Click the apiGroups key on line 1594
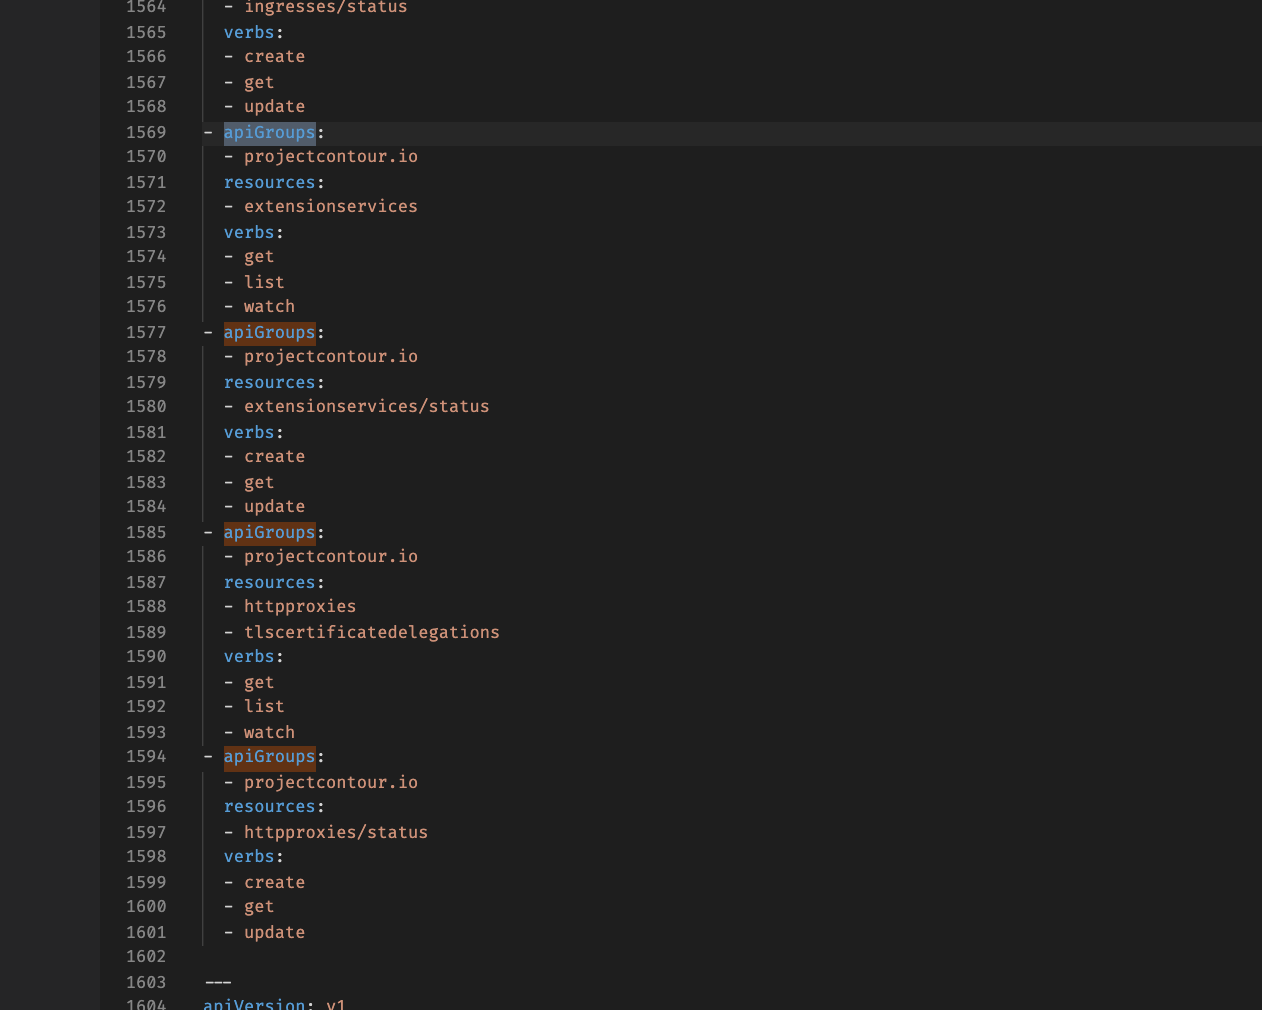Viewport: 1262px width, 1010px height. pyautogui.click(x=269, y=756)
